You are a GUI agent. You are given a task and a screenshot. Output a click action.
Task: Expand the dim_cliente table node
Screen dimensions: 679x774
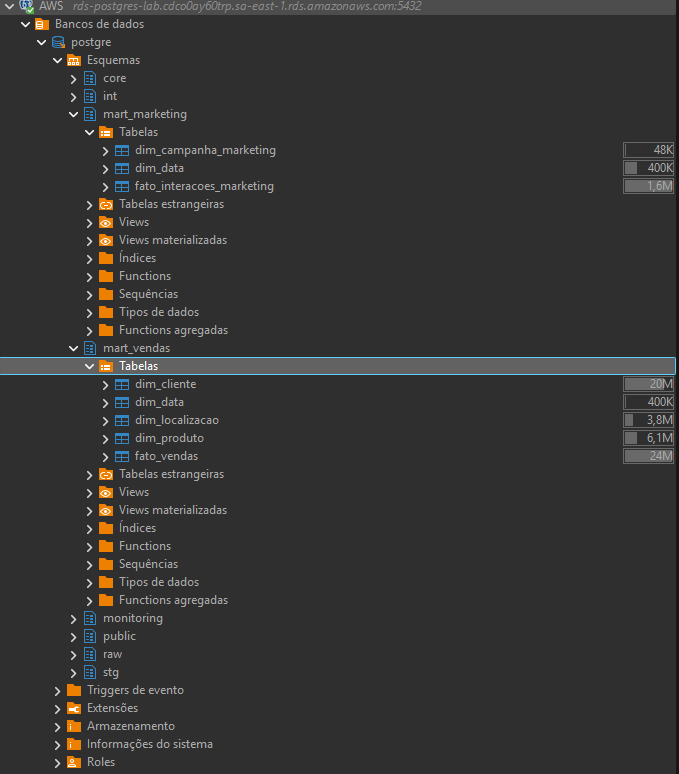105,384
